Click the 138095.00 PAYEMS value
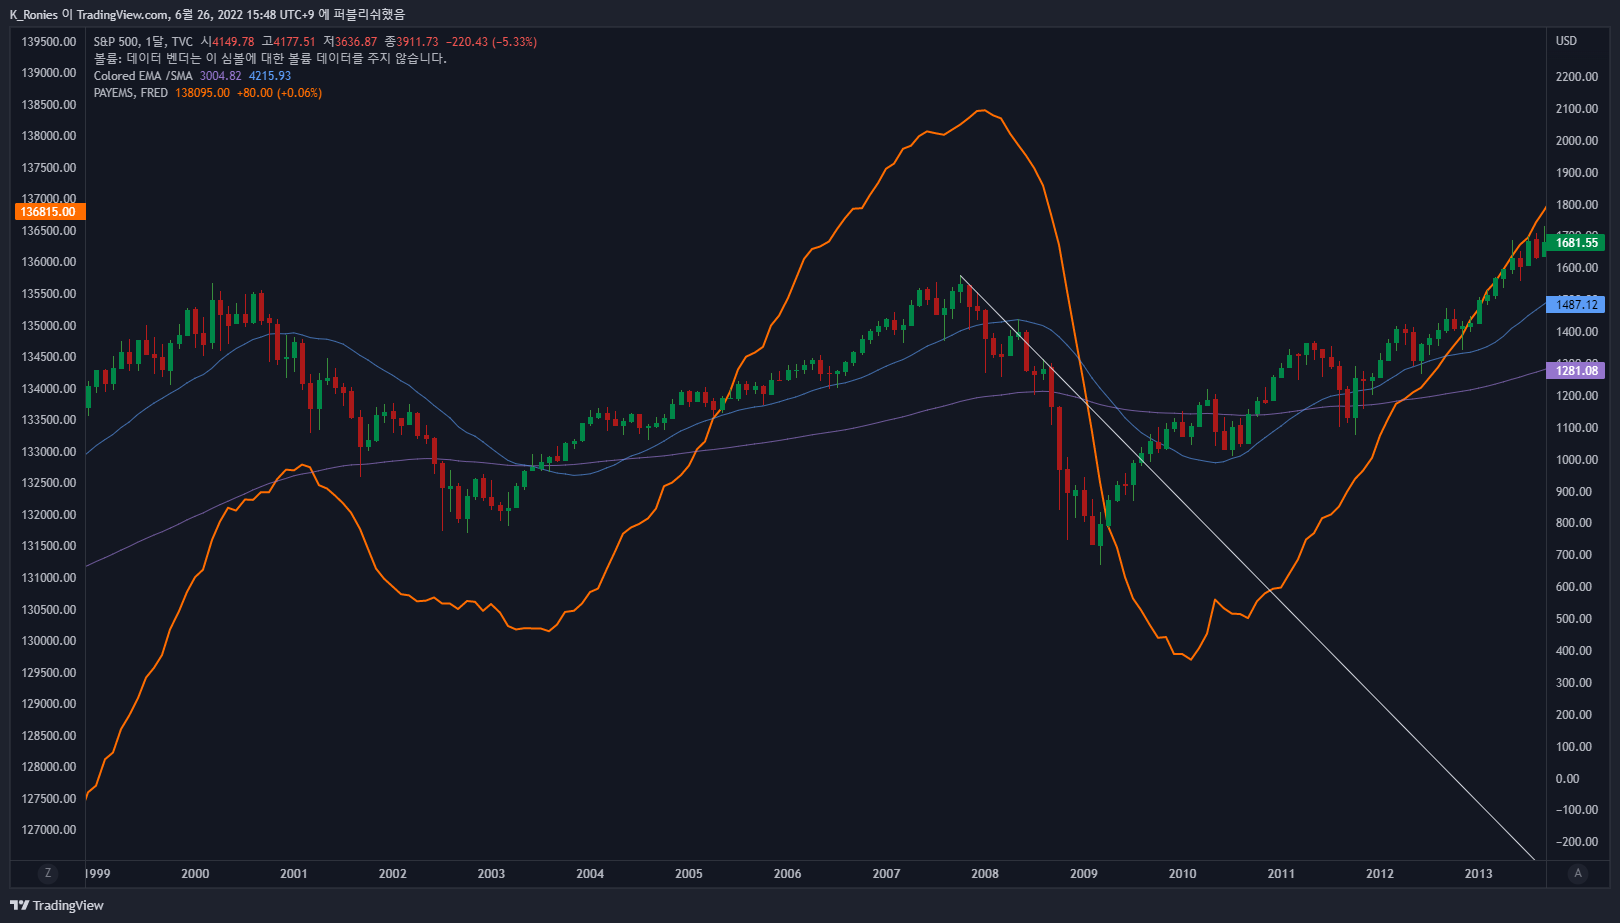The width and height of the screenshot is (1620, 923). 202,93
